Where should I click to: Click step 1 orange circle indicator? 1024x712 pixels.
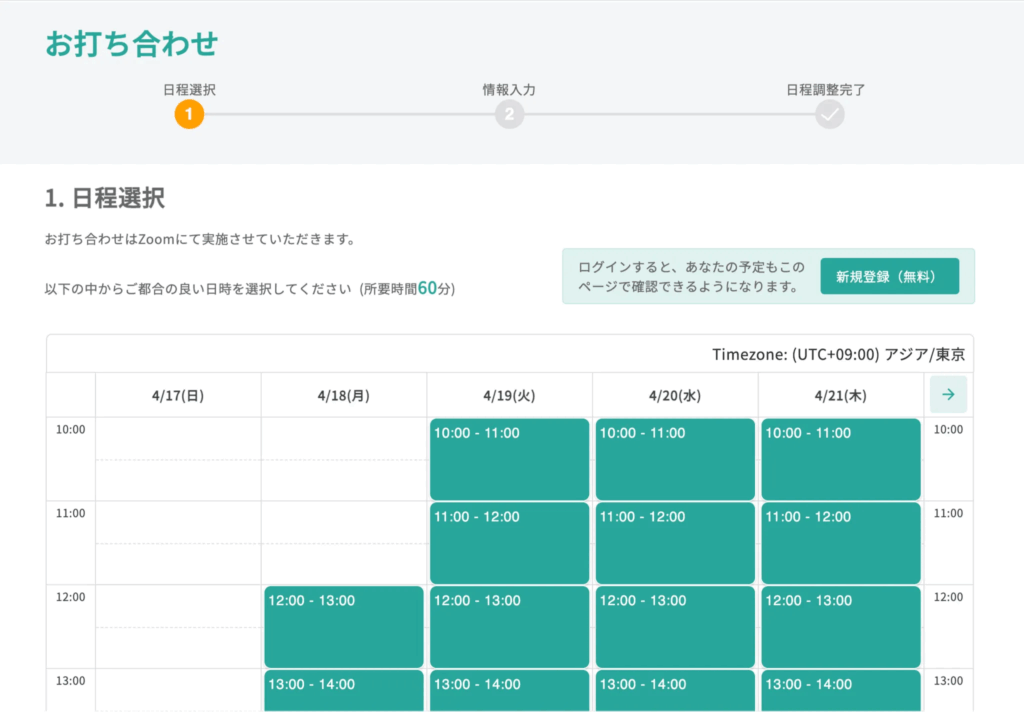(189, 115)
